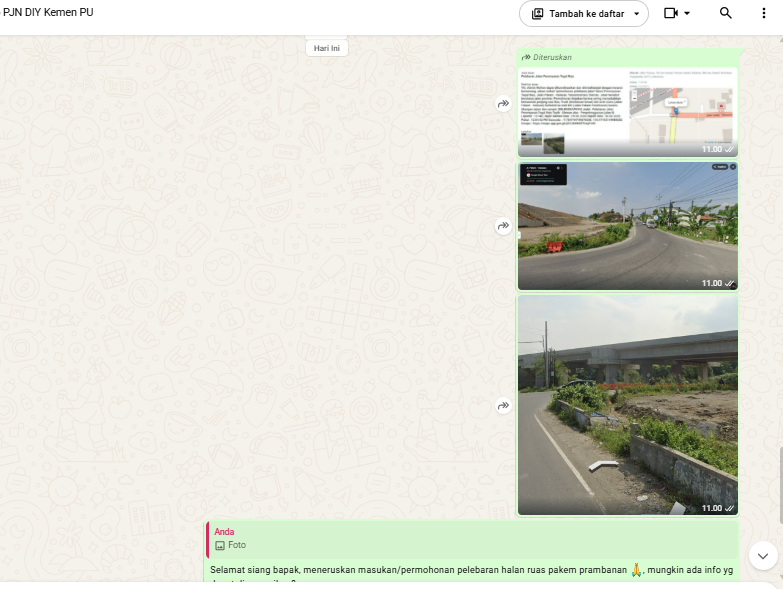The width and height of the screenshot is (783, 589).
Task: Open the forwarded document map image
Action: pos(628,112)
